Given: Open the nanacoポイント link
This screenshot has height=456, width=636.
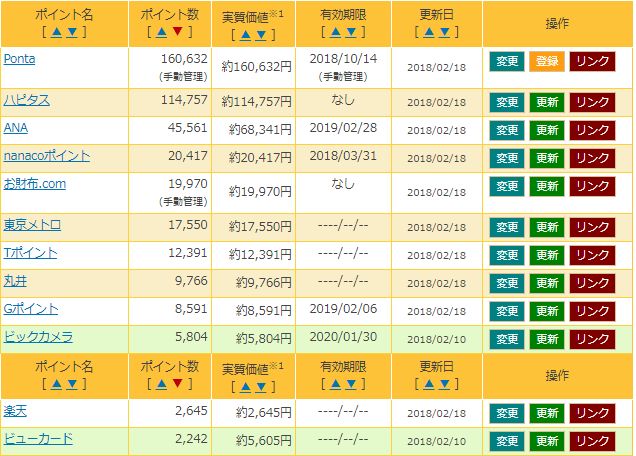Looking at the screenshot, I should 47,156.
